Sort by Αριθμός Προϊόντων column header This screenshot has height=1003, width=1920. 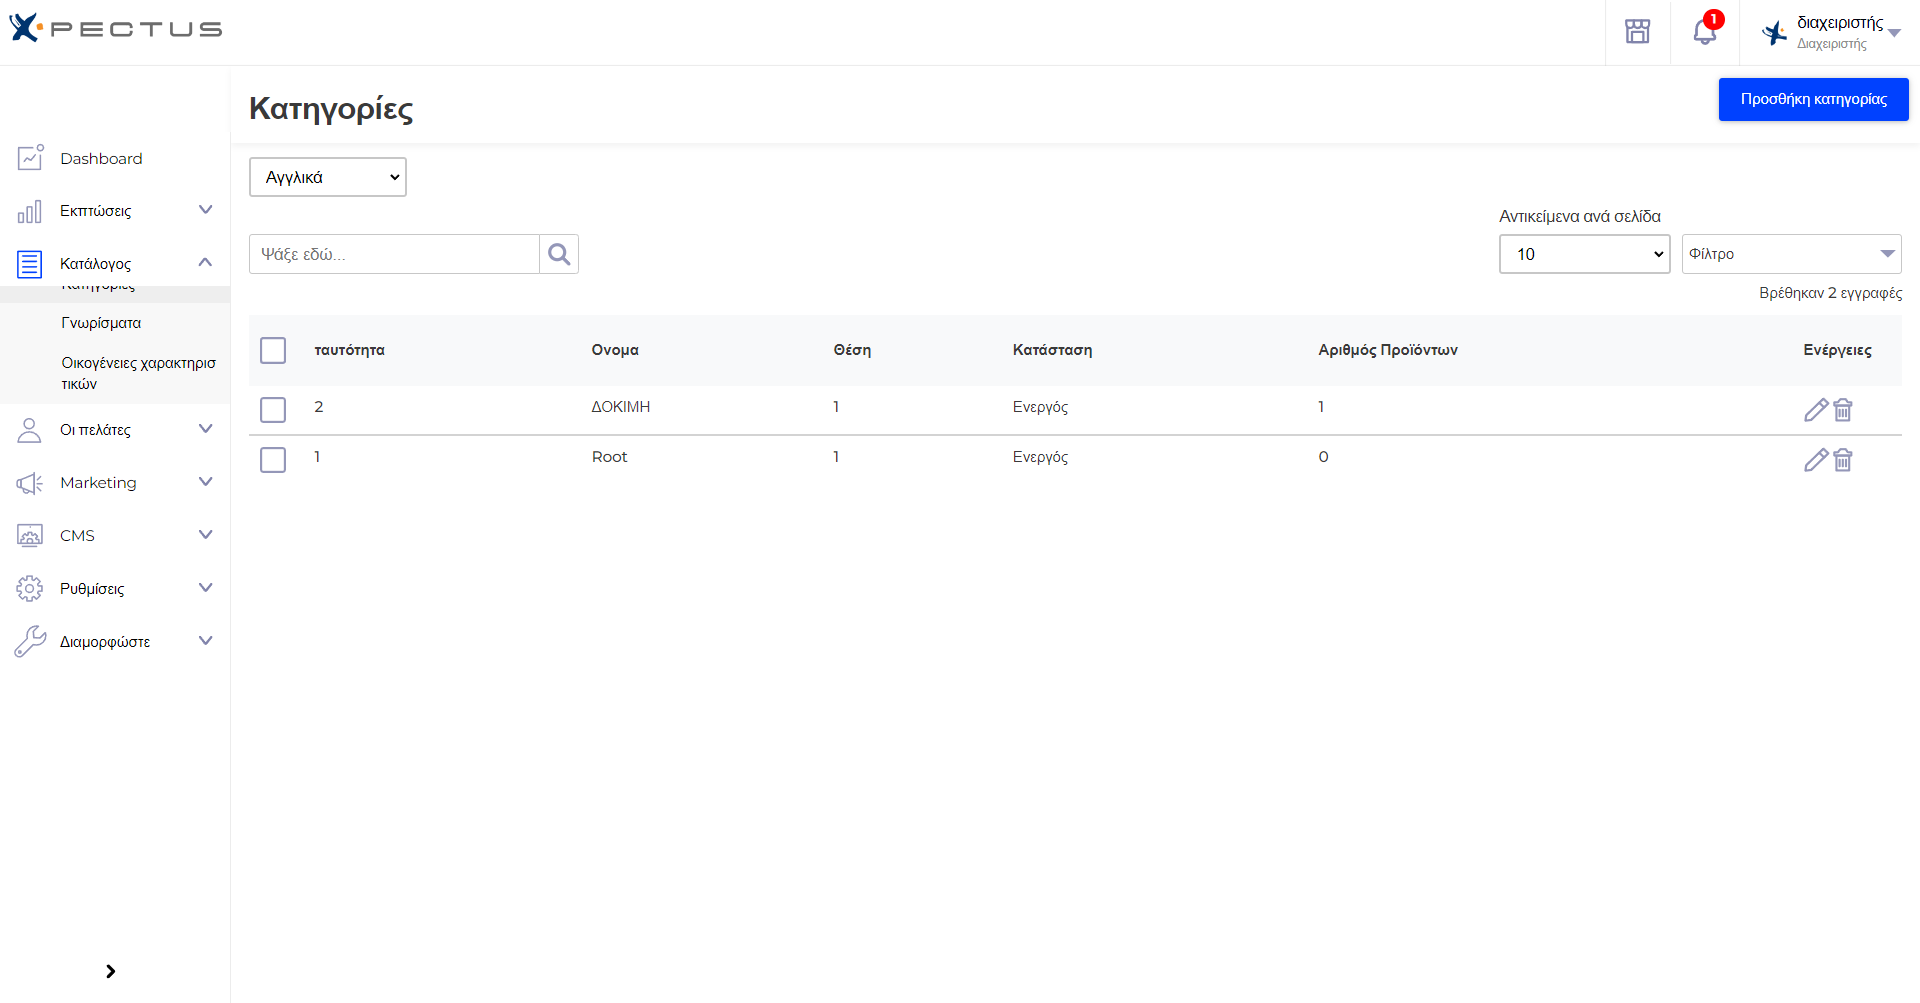click(1388, 350)
